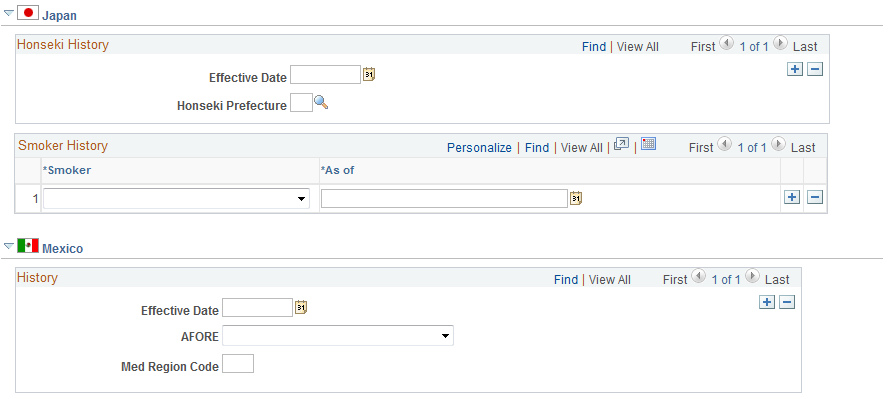Open calendar for Honseki Effective Date
This screenshot has width=894, height=399.
[369, 75]
